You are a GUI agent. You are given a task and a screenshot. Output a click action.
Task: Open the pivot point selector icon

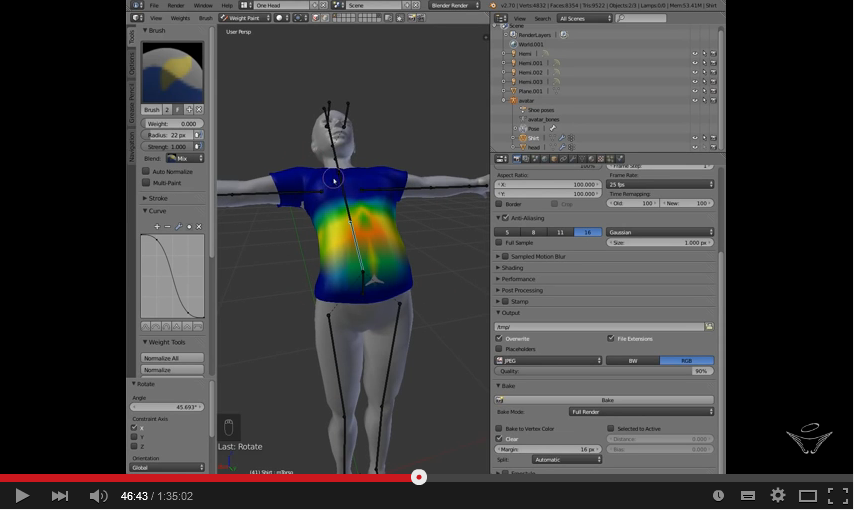300,18
